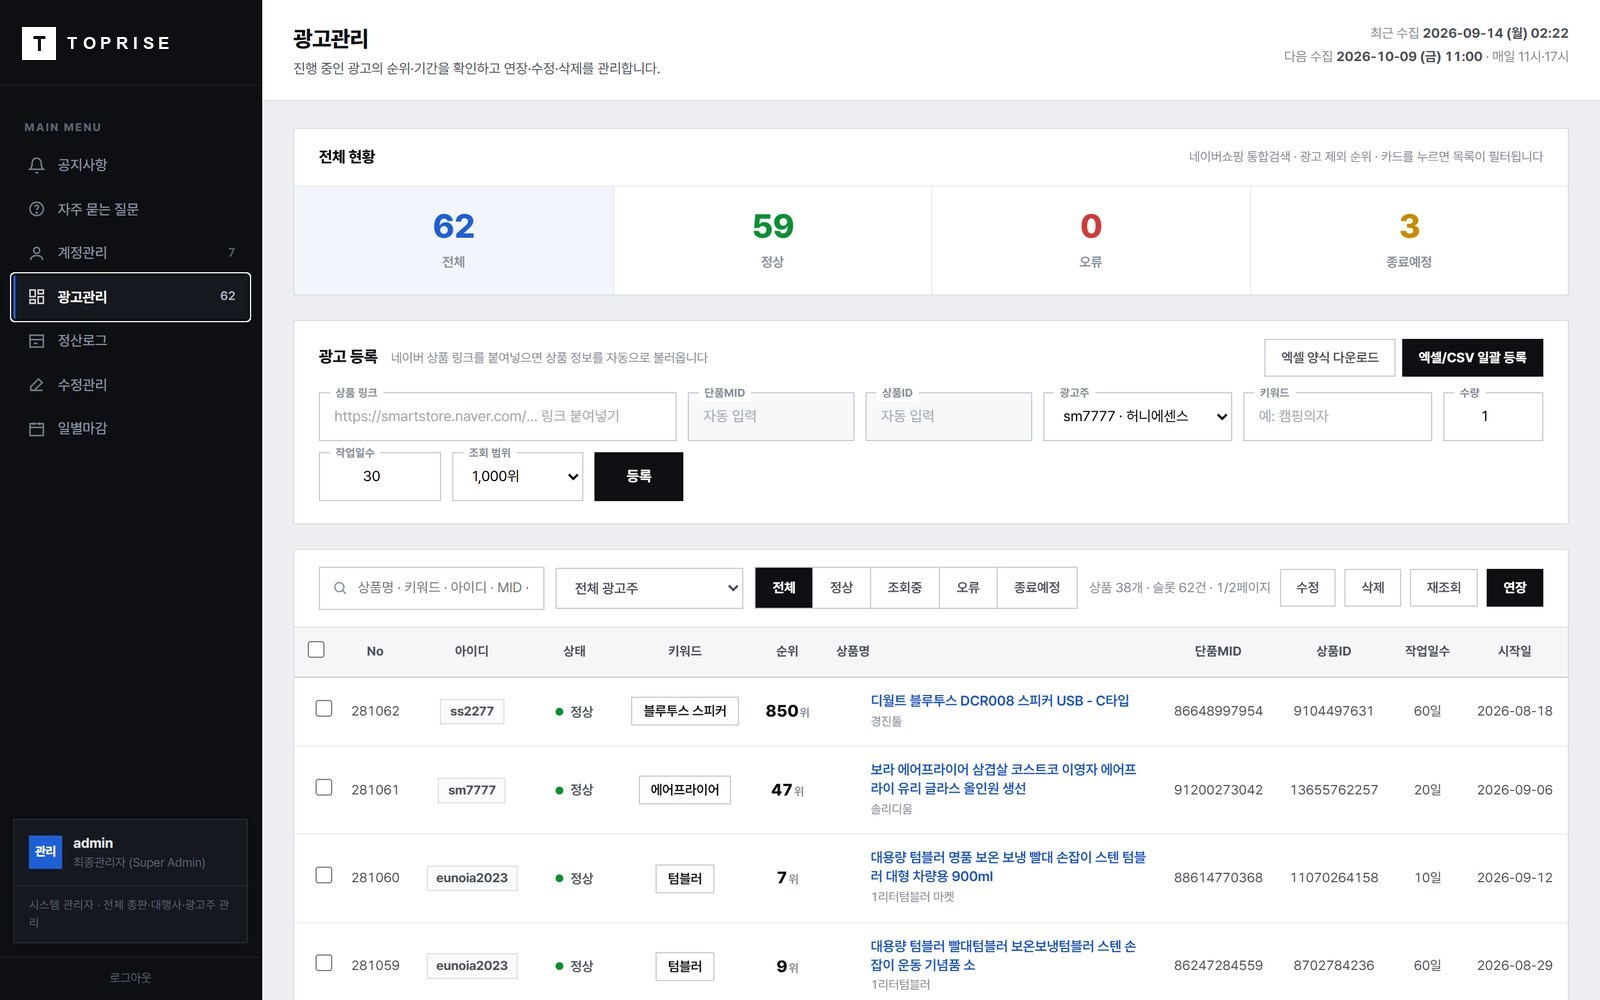Viewport: 1600px width, 1000px height.
Task: Click 엑셀 양식 다운로드 button
Action: (1330, 358)
